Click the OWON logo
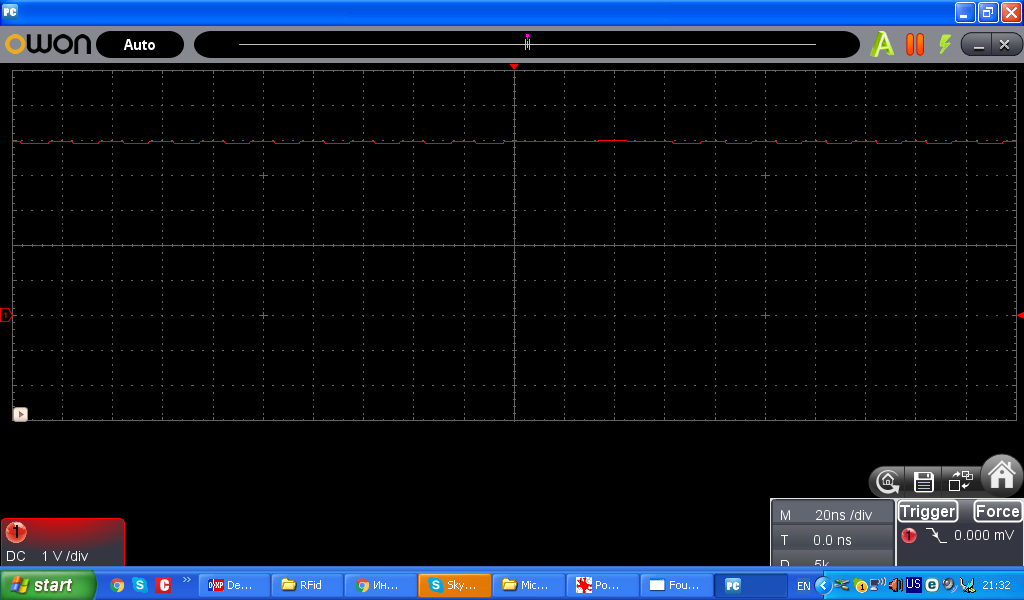The height and width of the screenshot is (600, 1024). tap(48, 44)
